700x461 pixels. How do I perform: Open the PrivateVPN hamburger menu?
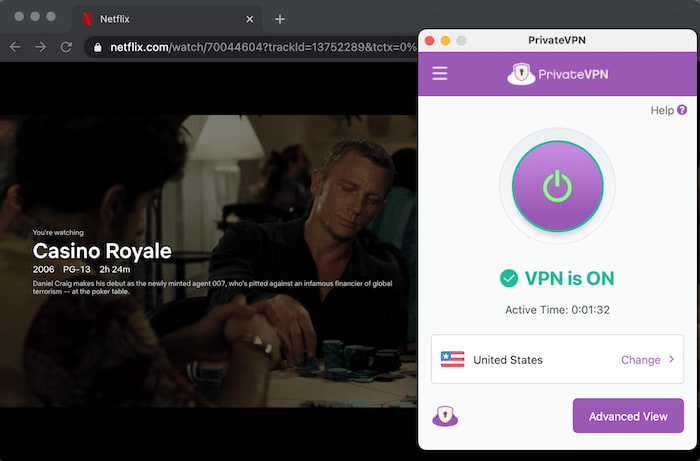click(439, 74)
